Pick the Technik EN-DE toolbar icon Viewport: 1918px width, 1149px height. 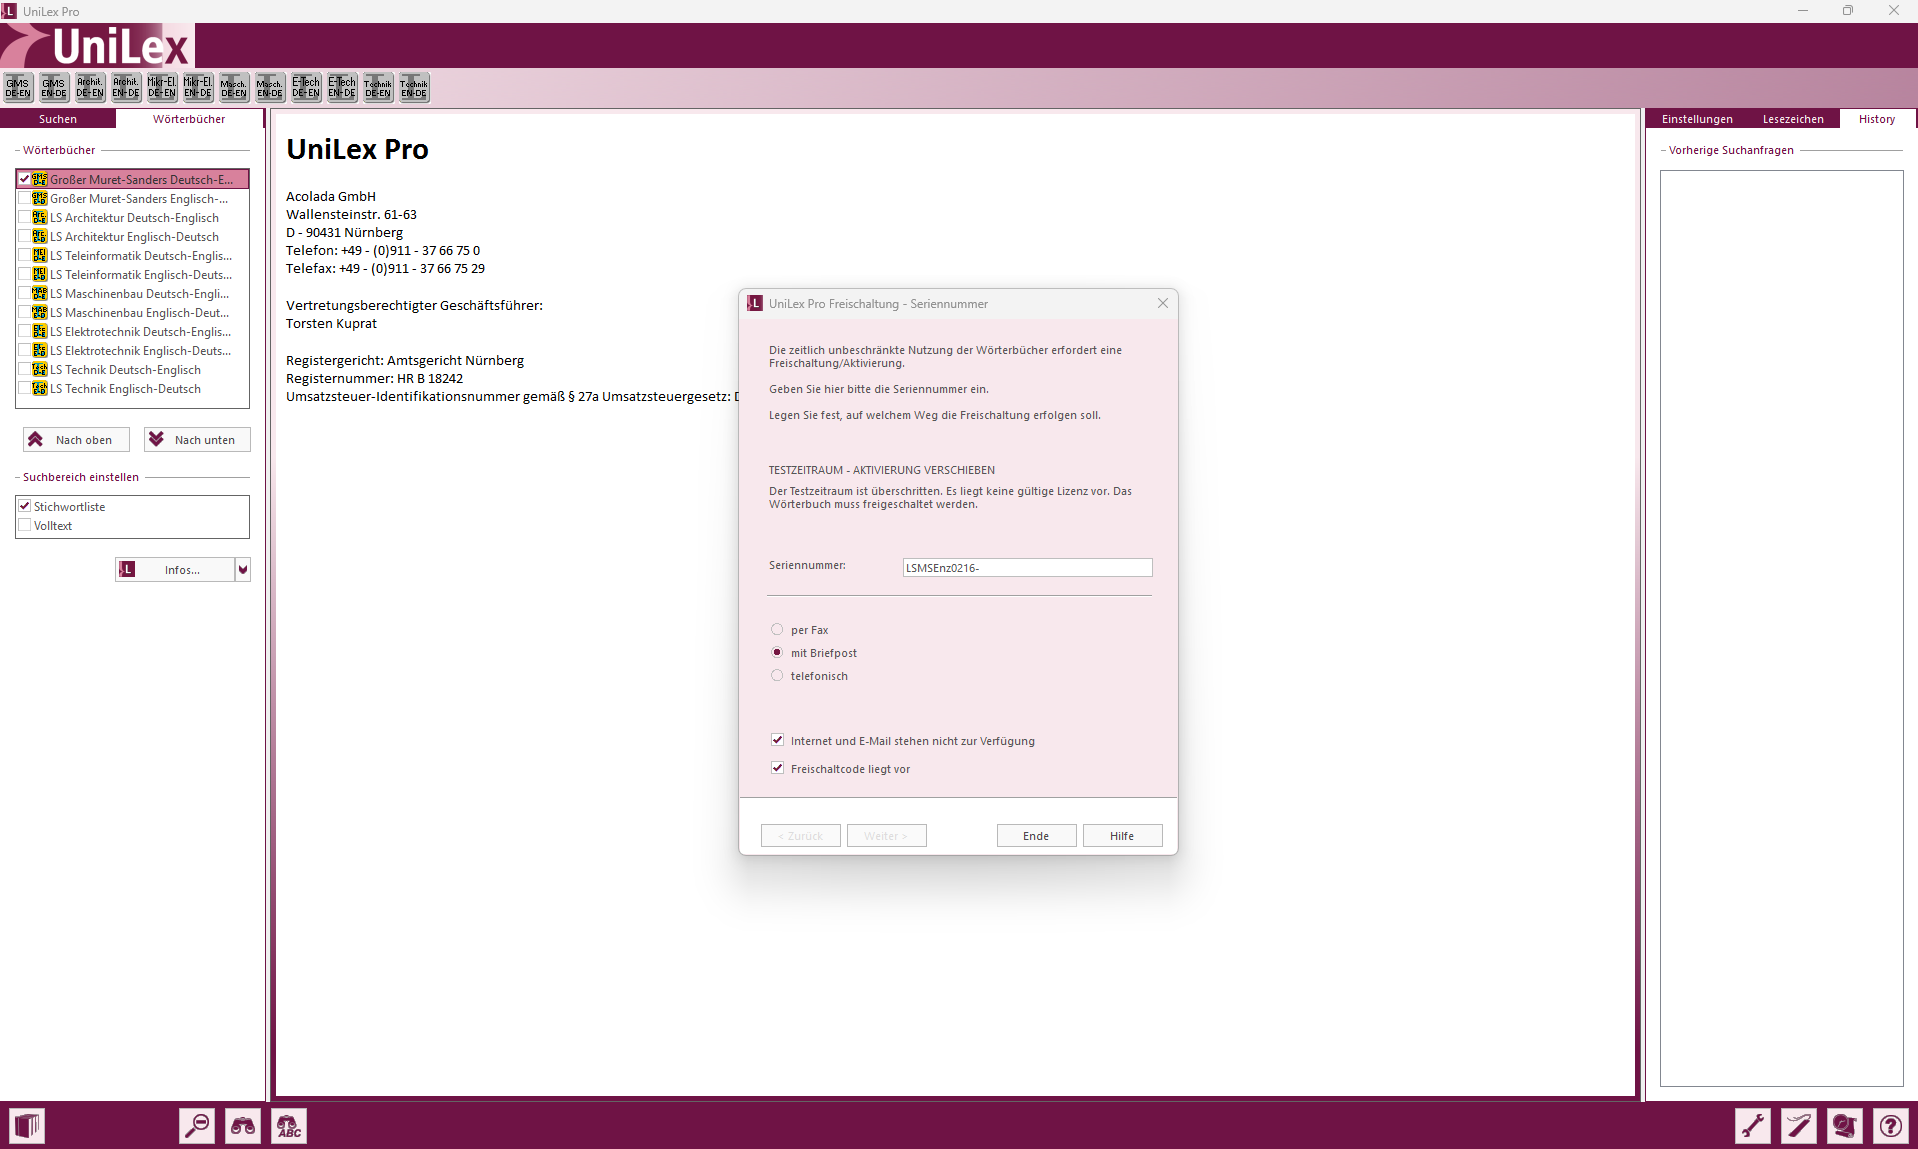click(x=414, y=88)
